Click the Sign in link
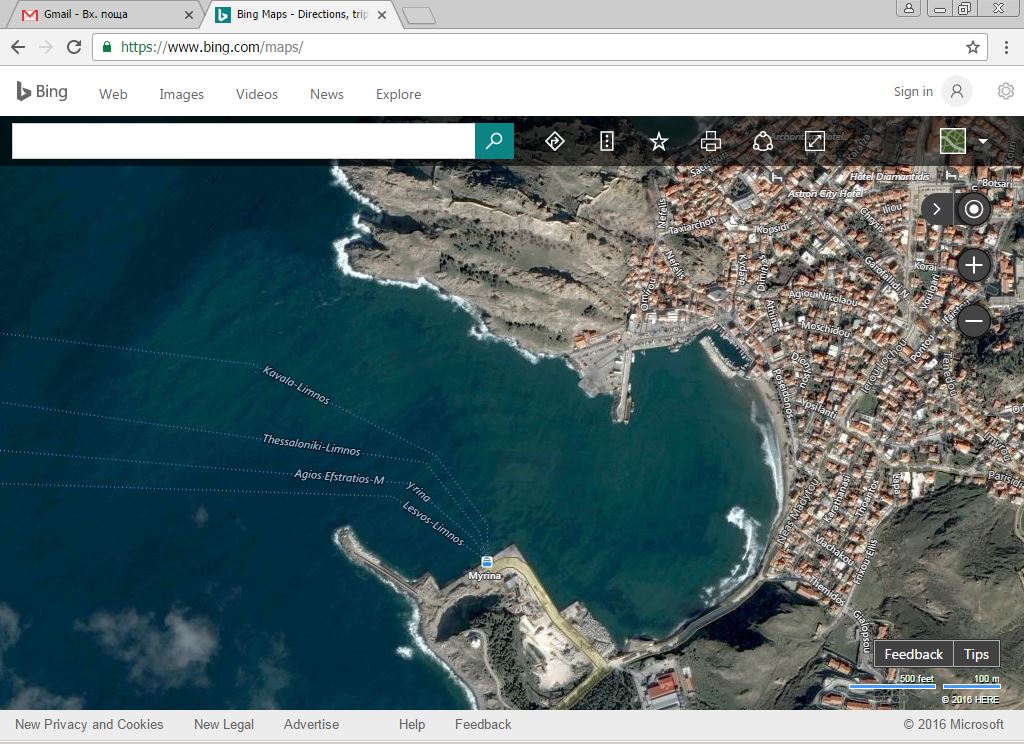Image resolution: width=1024 pixels, height=744 pixels. pos(913,92)
